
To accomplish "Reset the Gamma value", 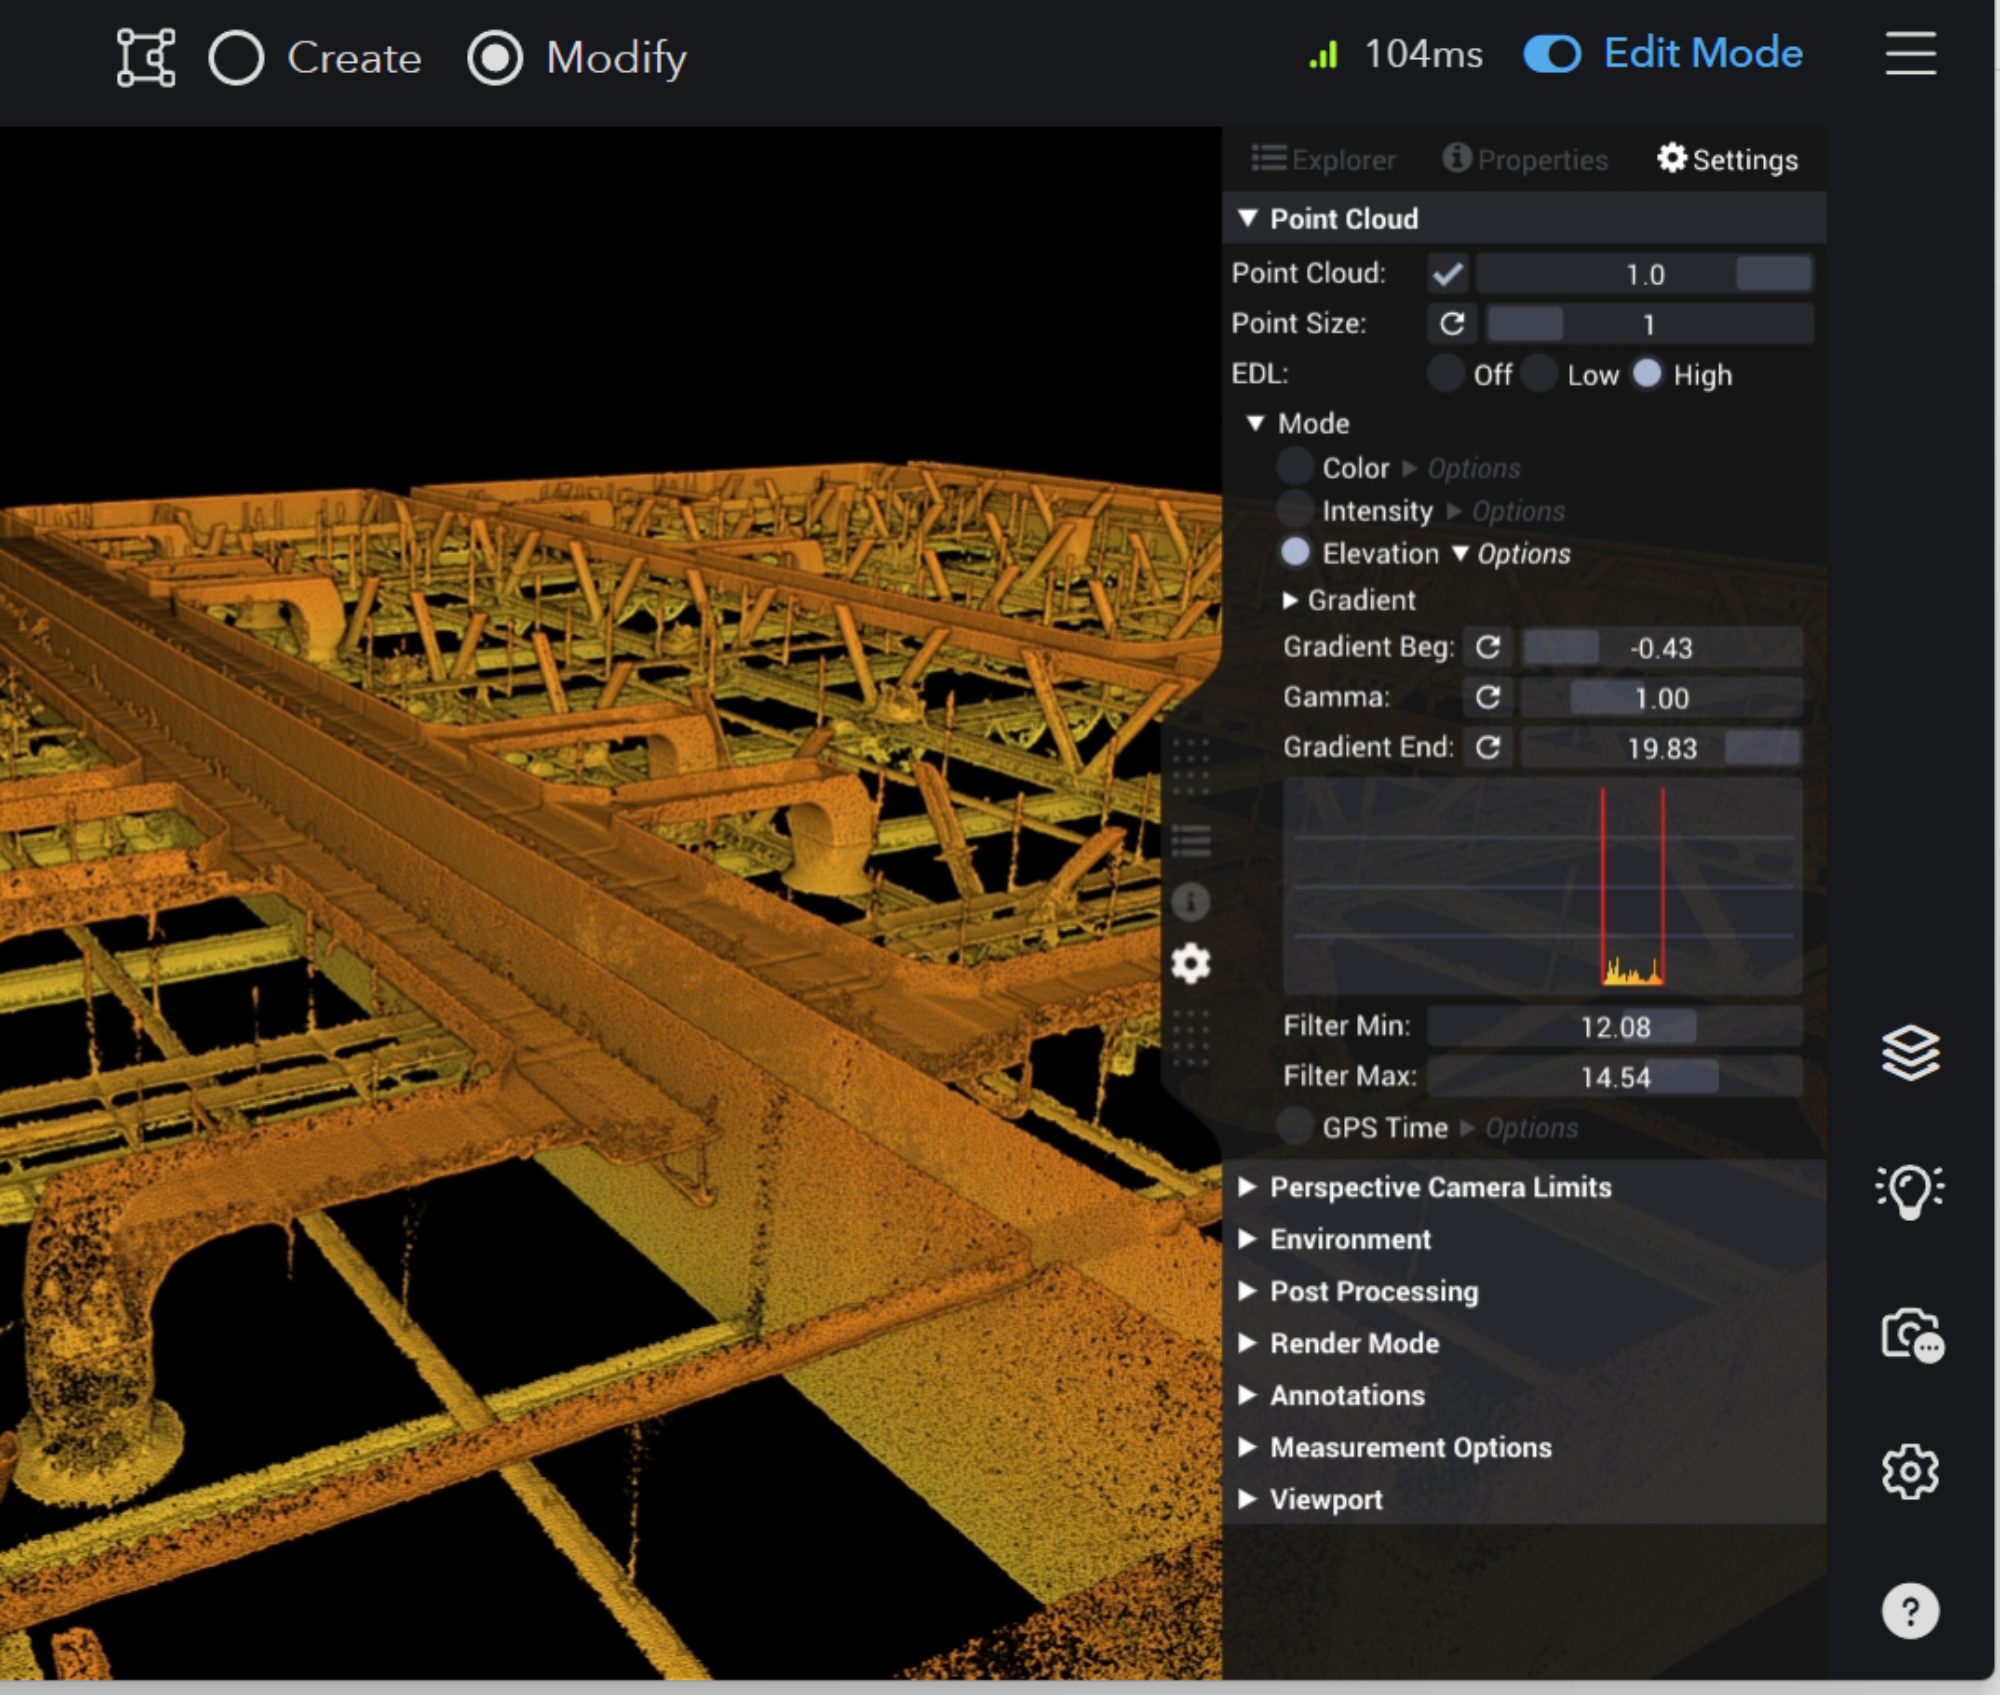I will (x=1488, y=697).
